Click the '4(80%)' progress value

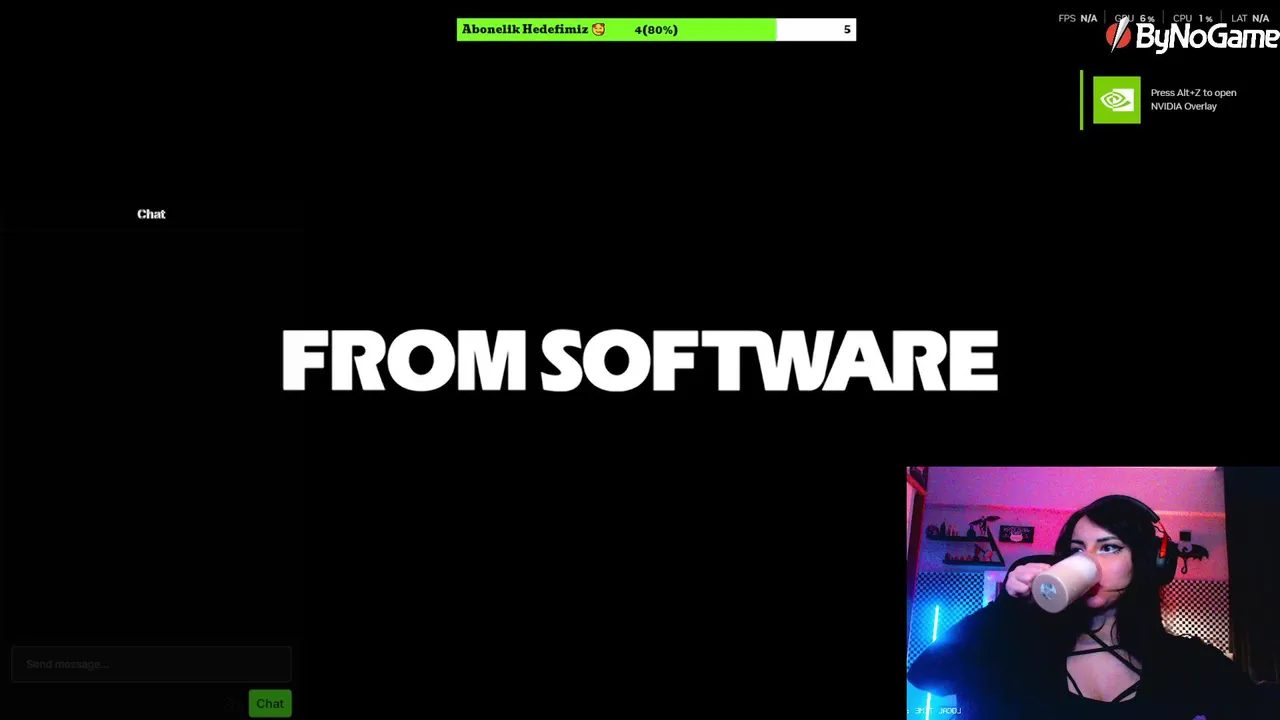pyautogui.click(x=656, y=30)
